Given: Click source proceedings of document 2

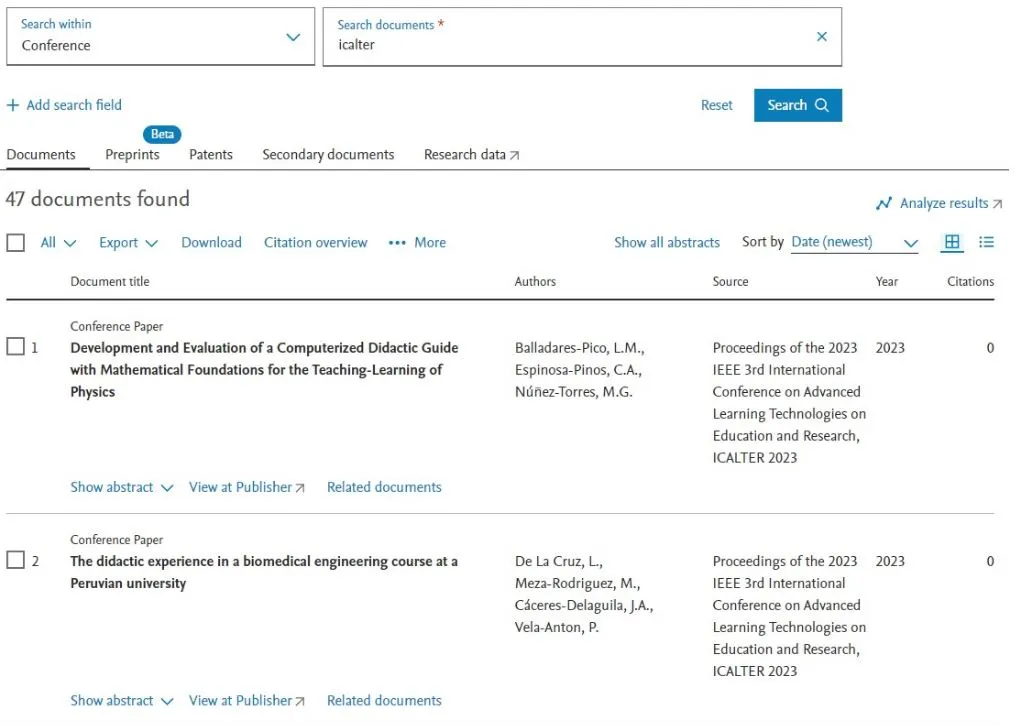Looking at the screenshot, I should point(789,616).
